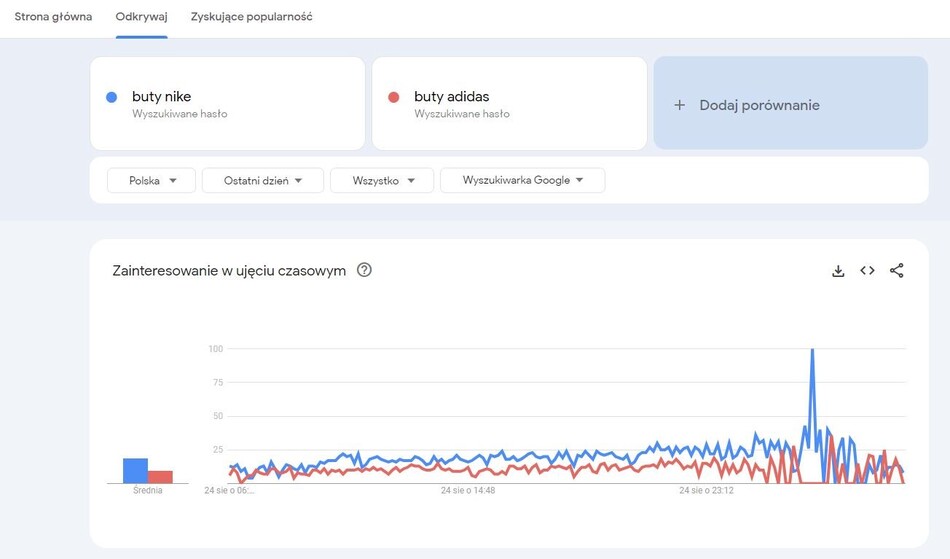Expand the Ostatni dzień time range dropdown
This screenshot has width=950, height=559.
(x=263, y=181)
